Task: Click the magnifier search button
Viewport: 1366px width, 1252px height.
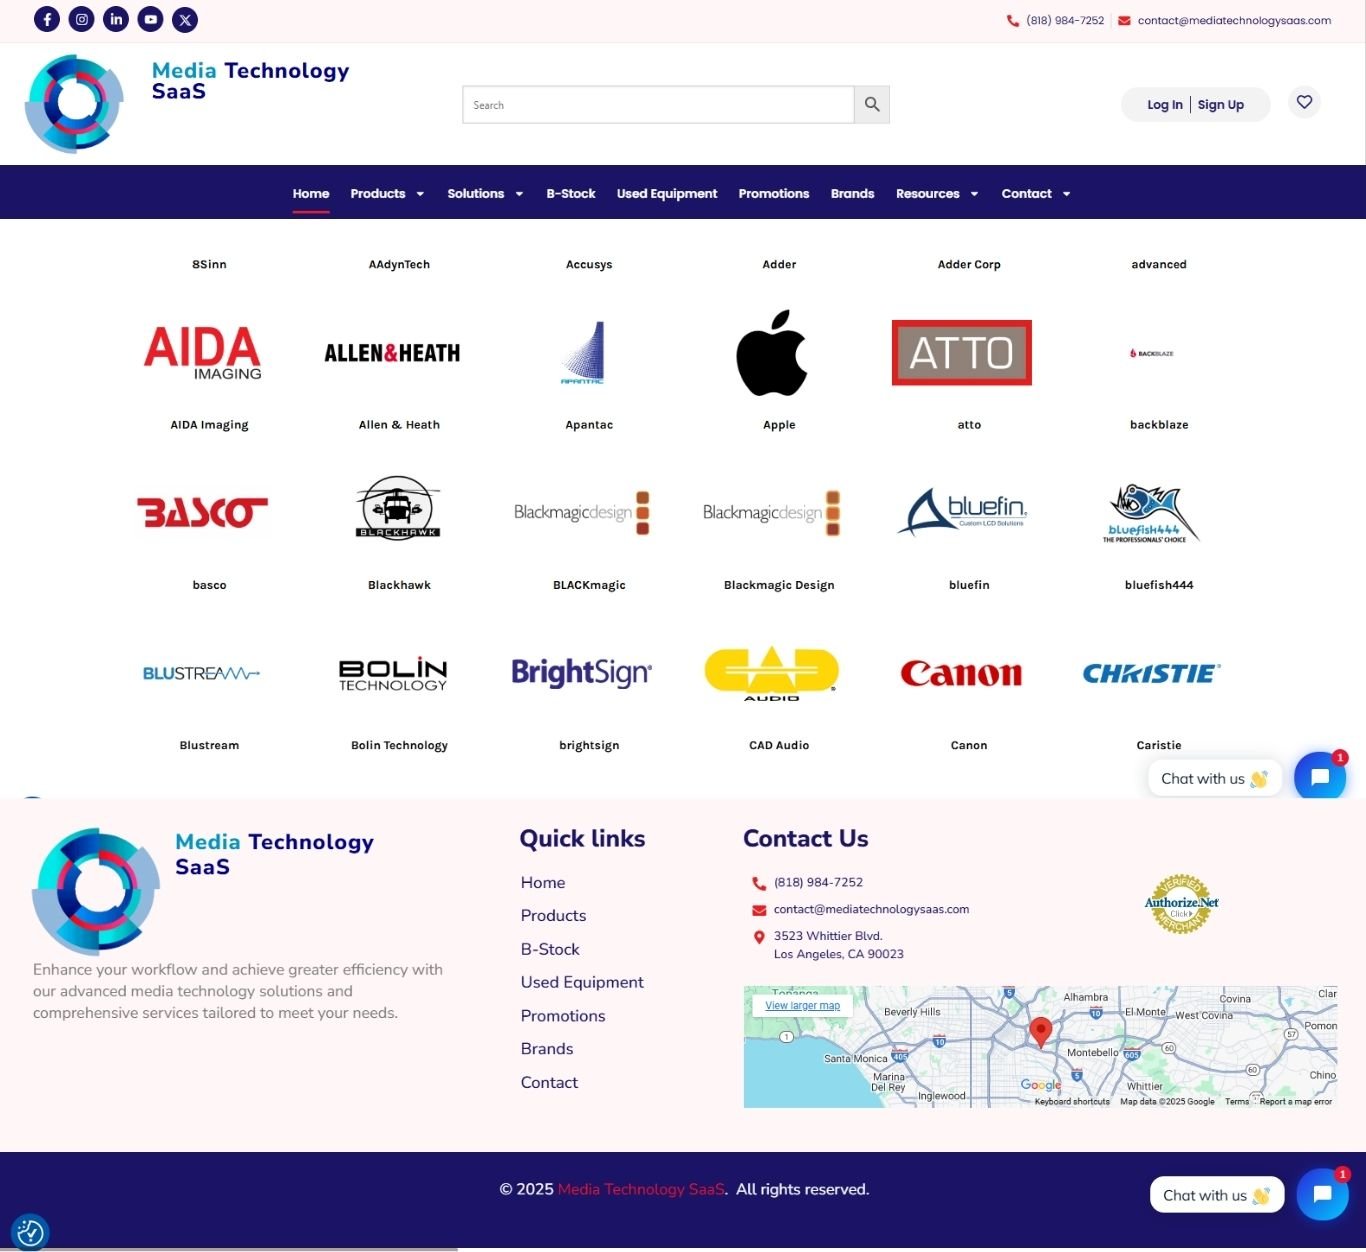Action: pos(872,104)
